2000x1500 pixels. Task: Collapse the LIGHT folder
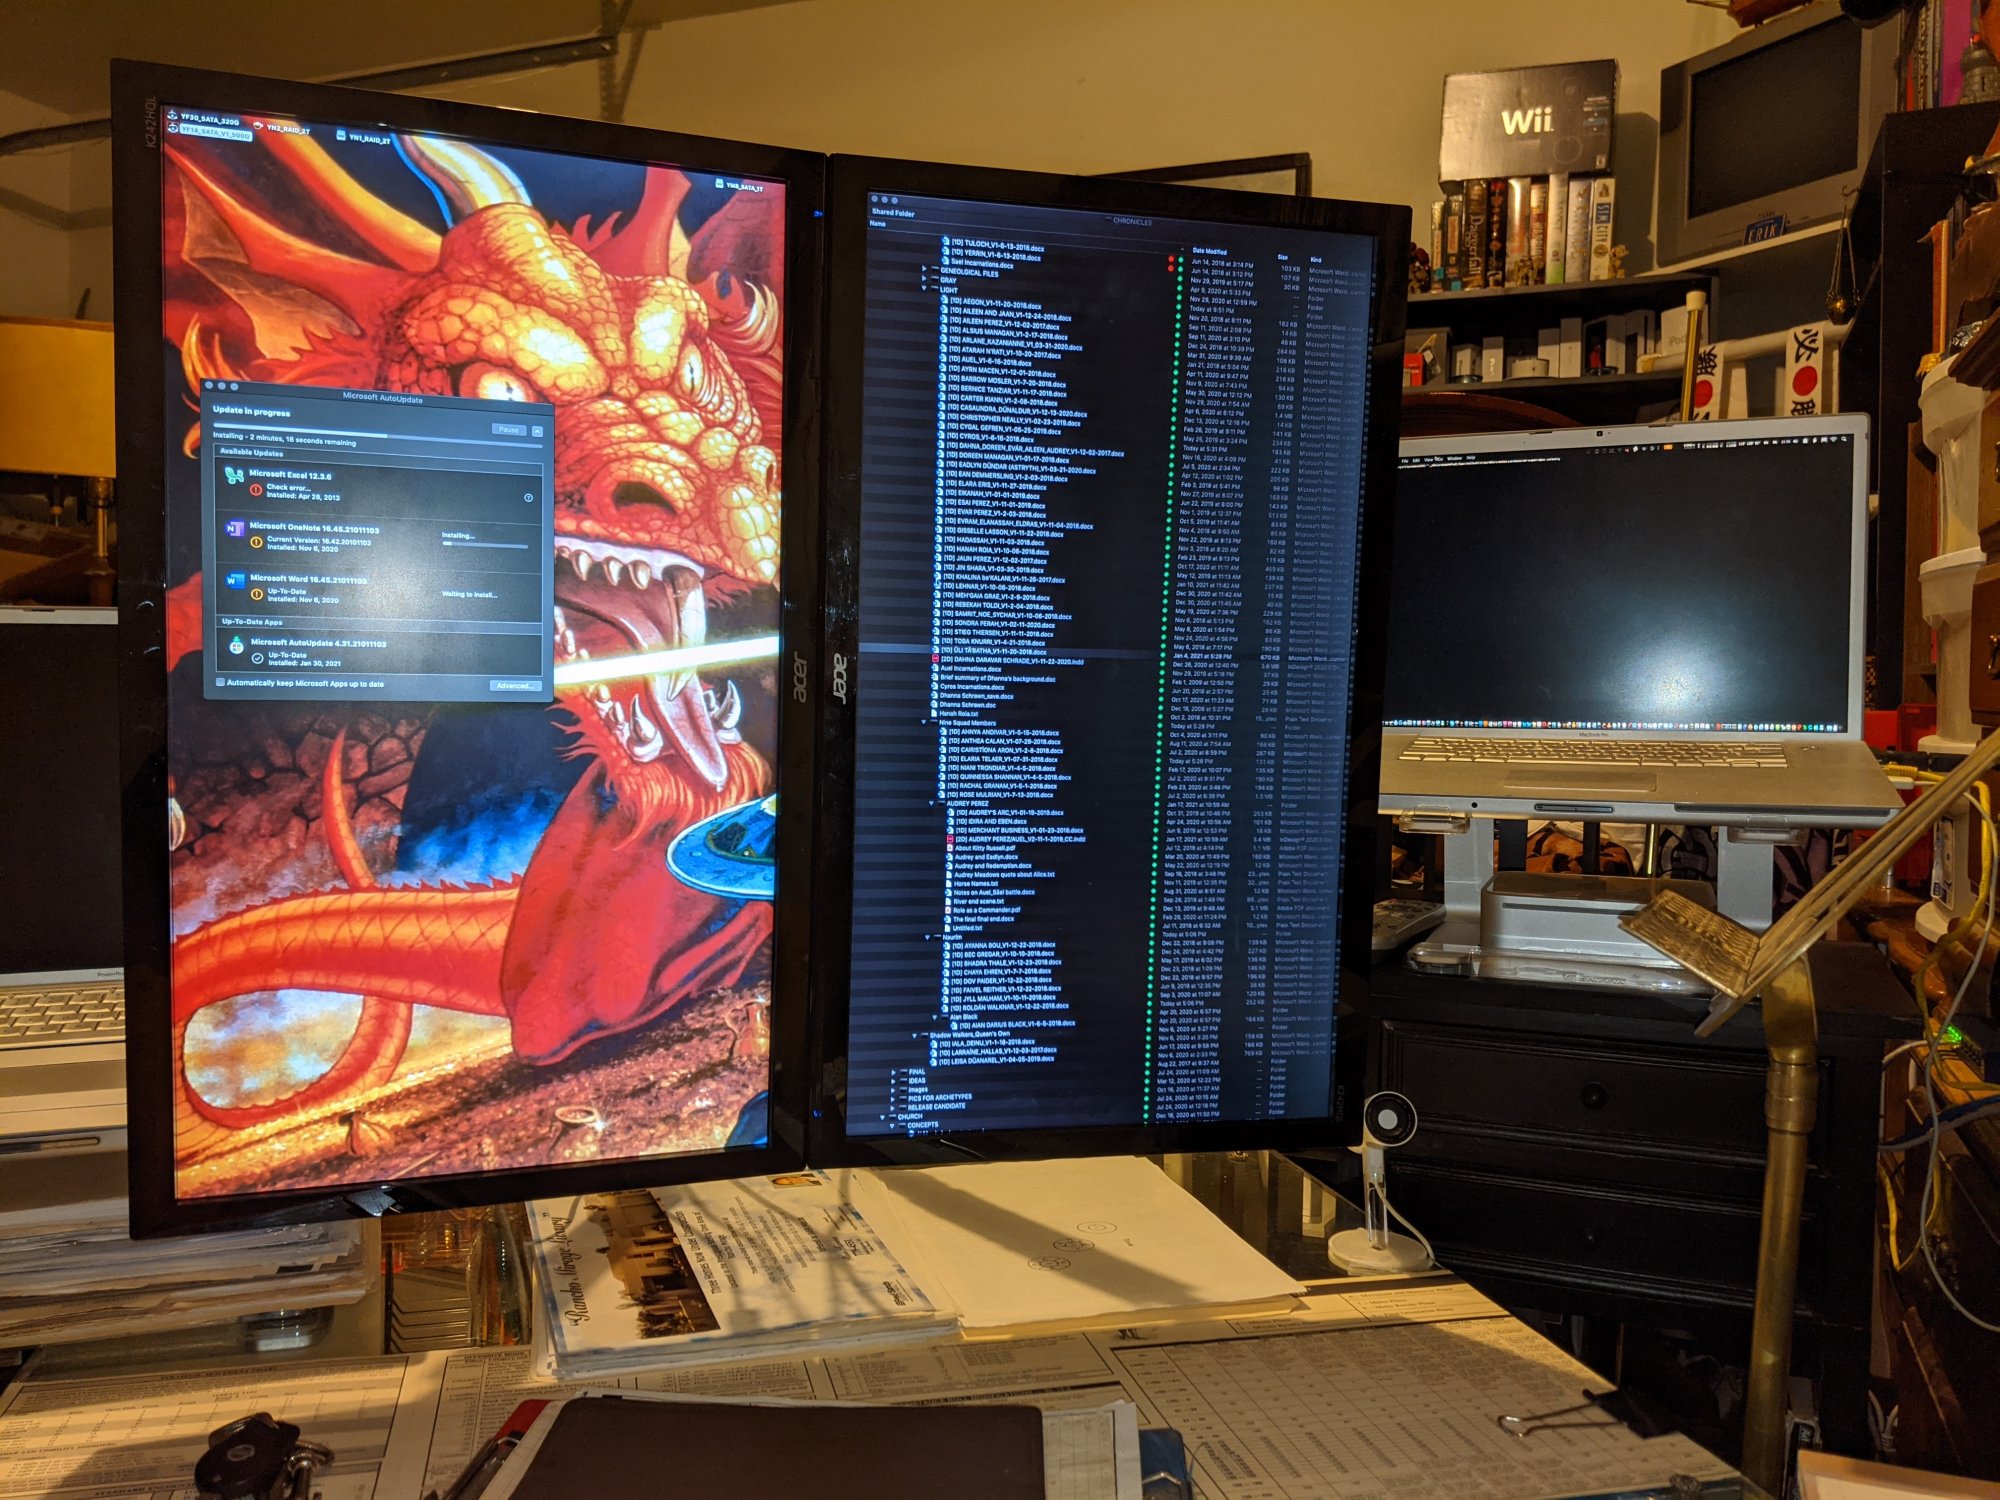pos(924,288)
